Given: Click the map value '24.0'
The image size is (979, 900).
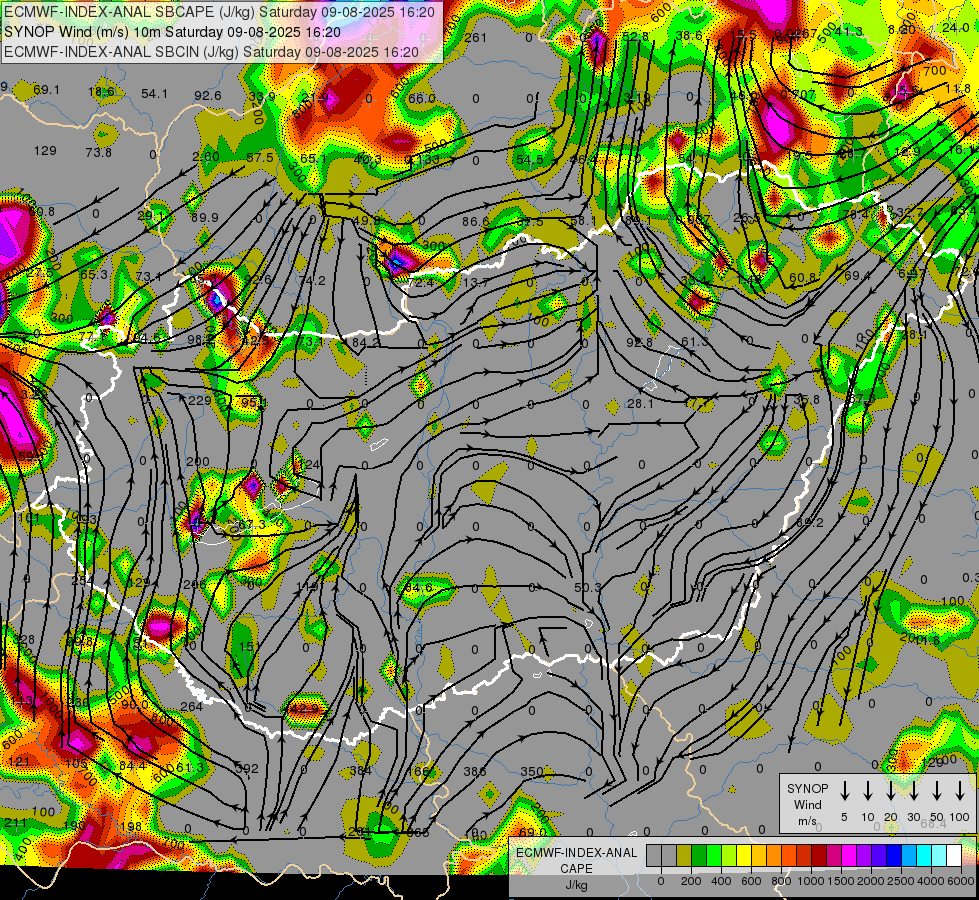Looking at the screenshot, I should tap(956, 27).
